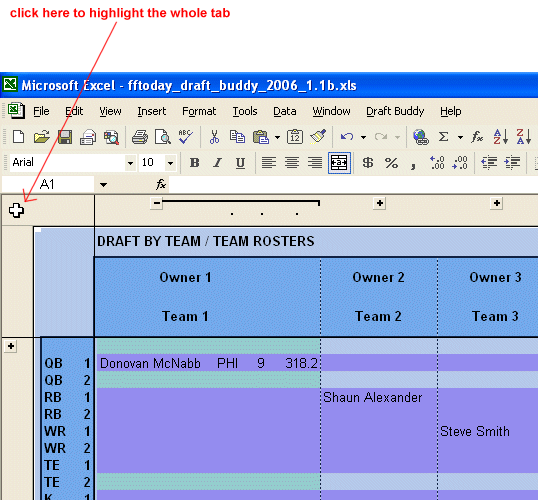Open the File menu
538x500 pixels.
pos(41,111)
